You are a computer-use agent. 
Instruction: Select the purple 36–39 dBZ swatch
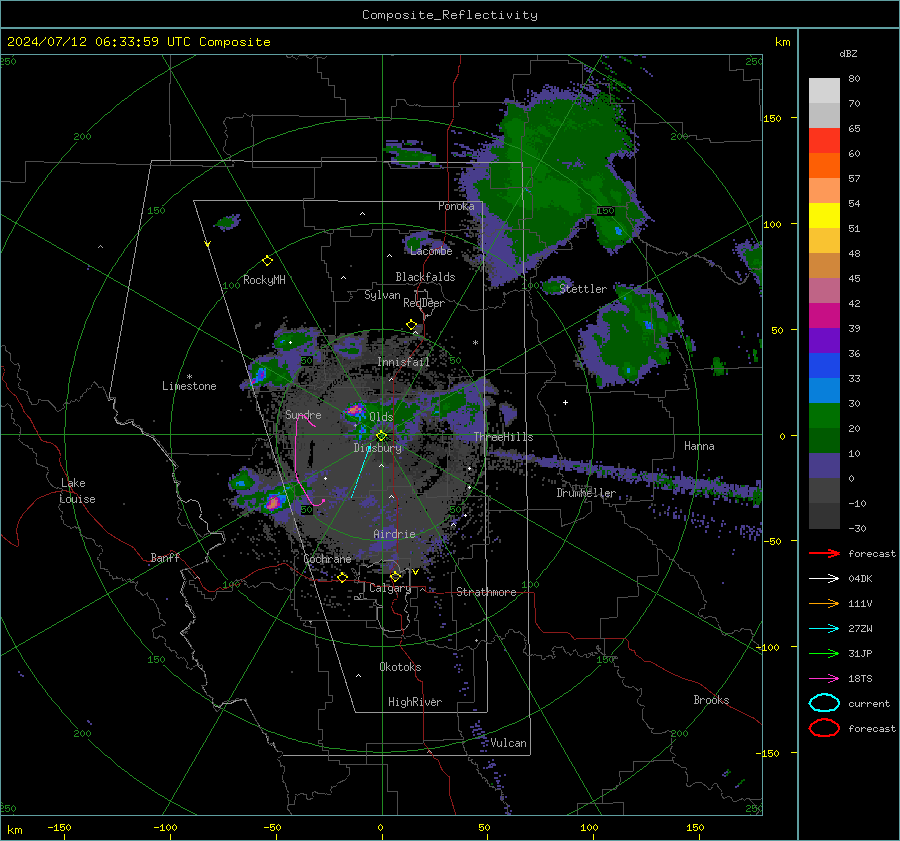pyautogui.click(x=824, y=341)
